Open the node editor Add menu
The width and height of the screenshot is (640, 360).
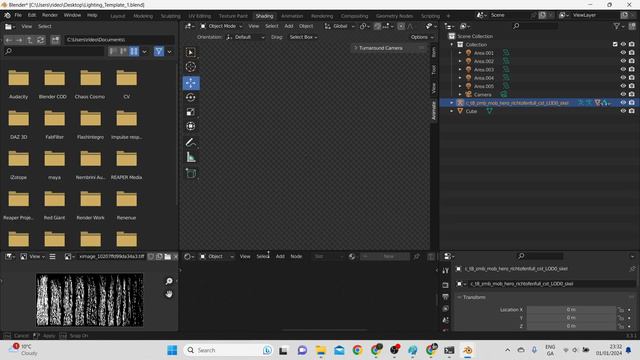point(280,256)
